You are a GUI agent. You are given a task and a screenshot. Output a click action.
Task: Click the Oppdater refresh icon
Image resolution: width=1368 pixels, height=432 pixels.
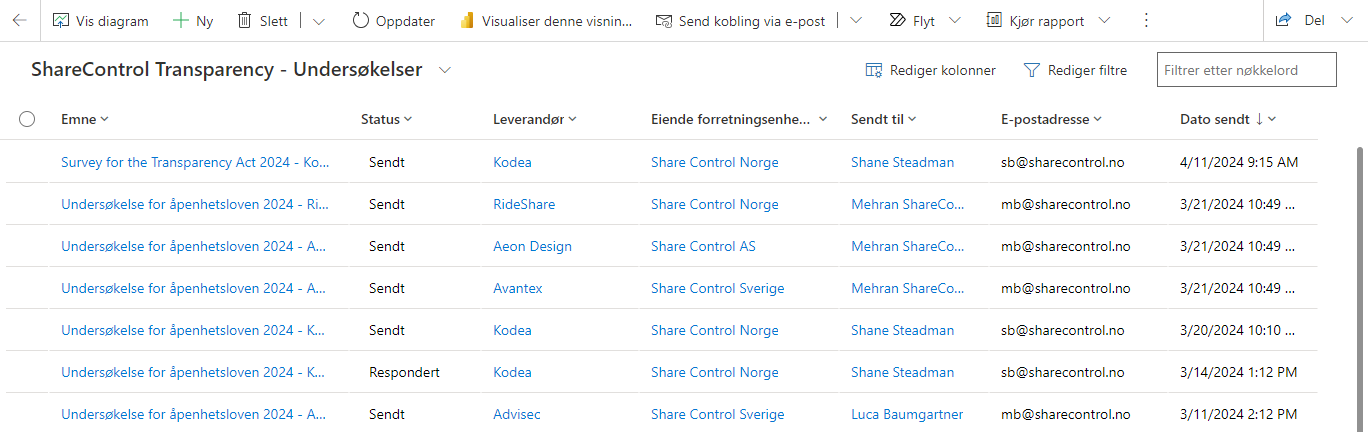pos(361,20)
